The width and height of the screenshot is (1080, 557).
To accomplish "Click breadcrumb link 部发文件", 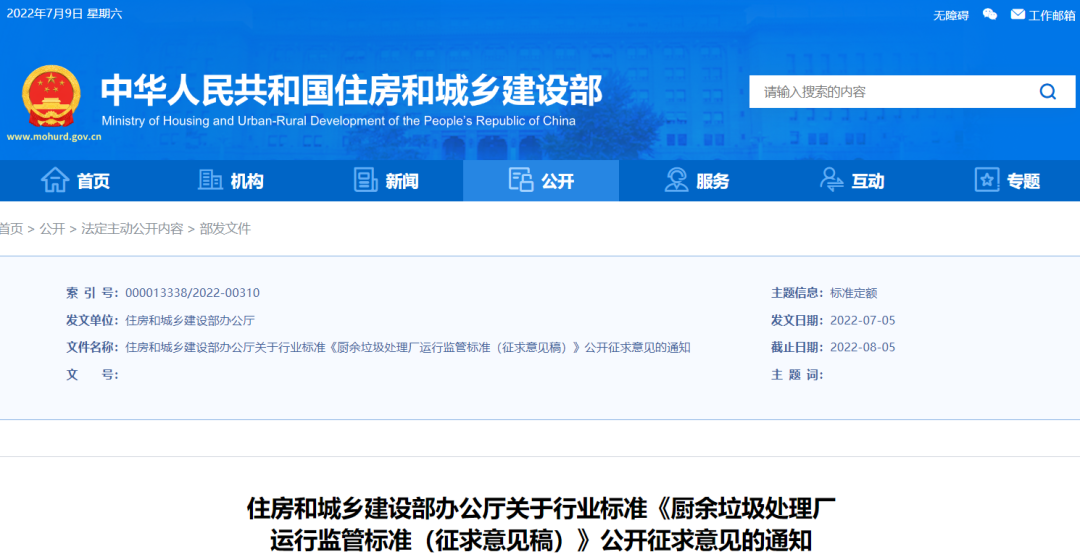I will (225, 229).
